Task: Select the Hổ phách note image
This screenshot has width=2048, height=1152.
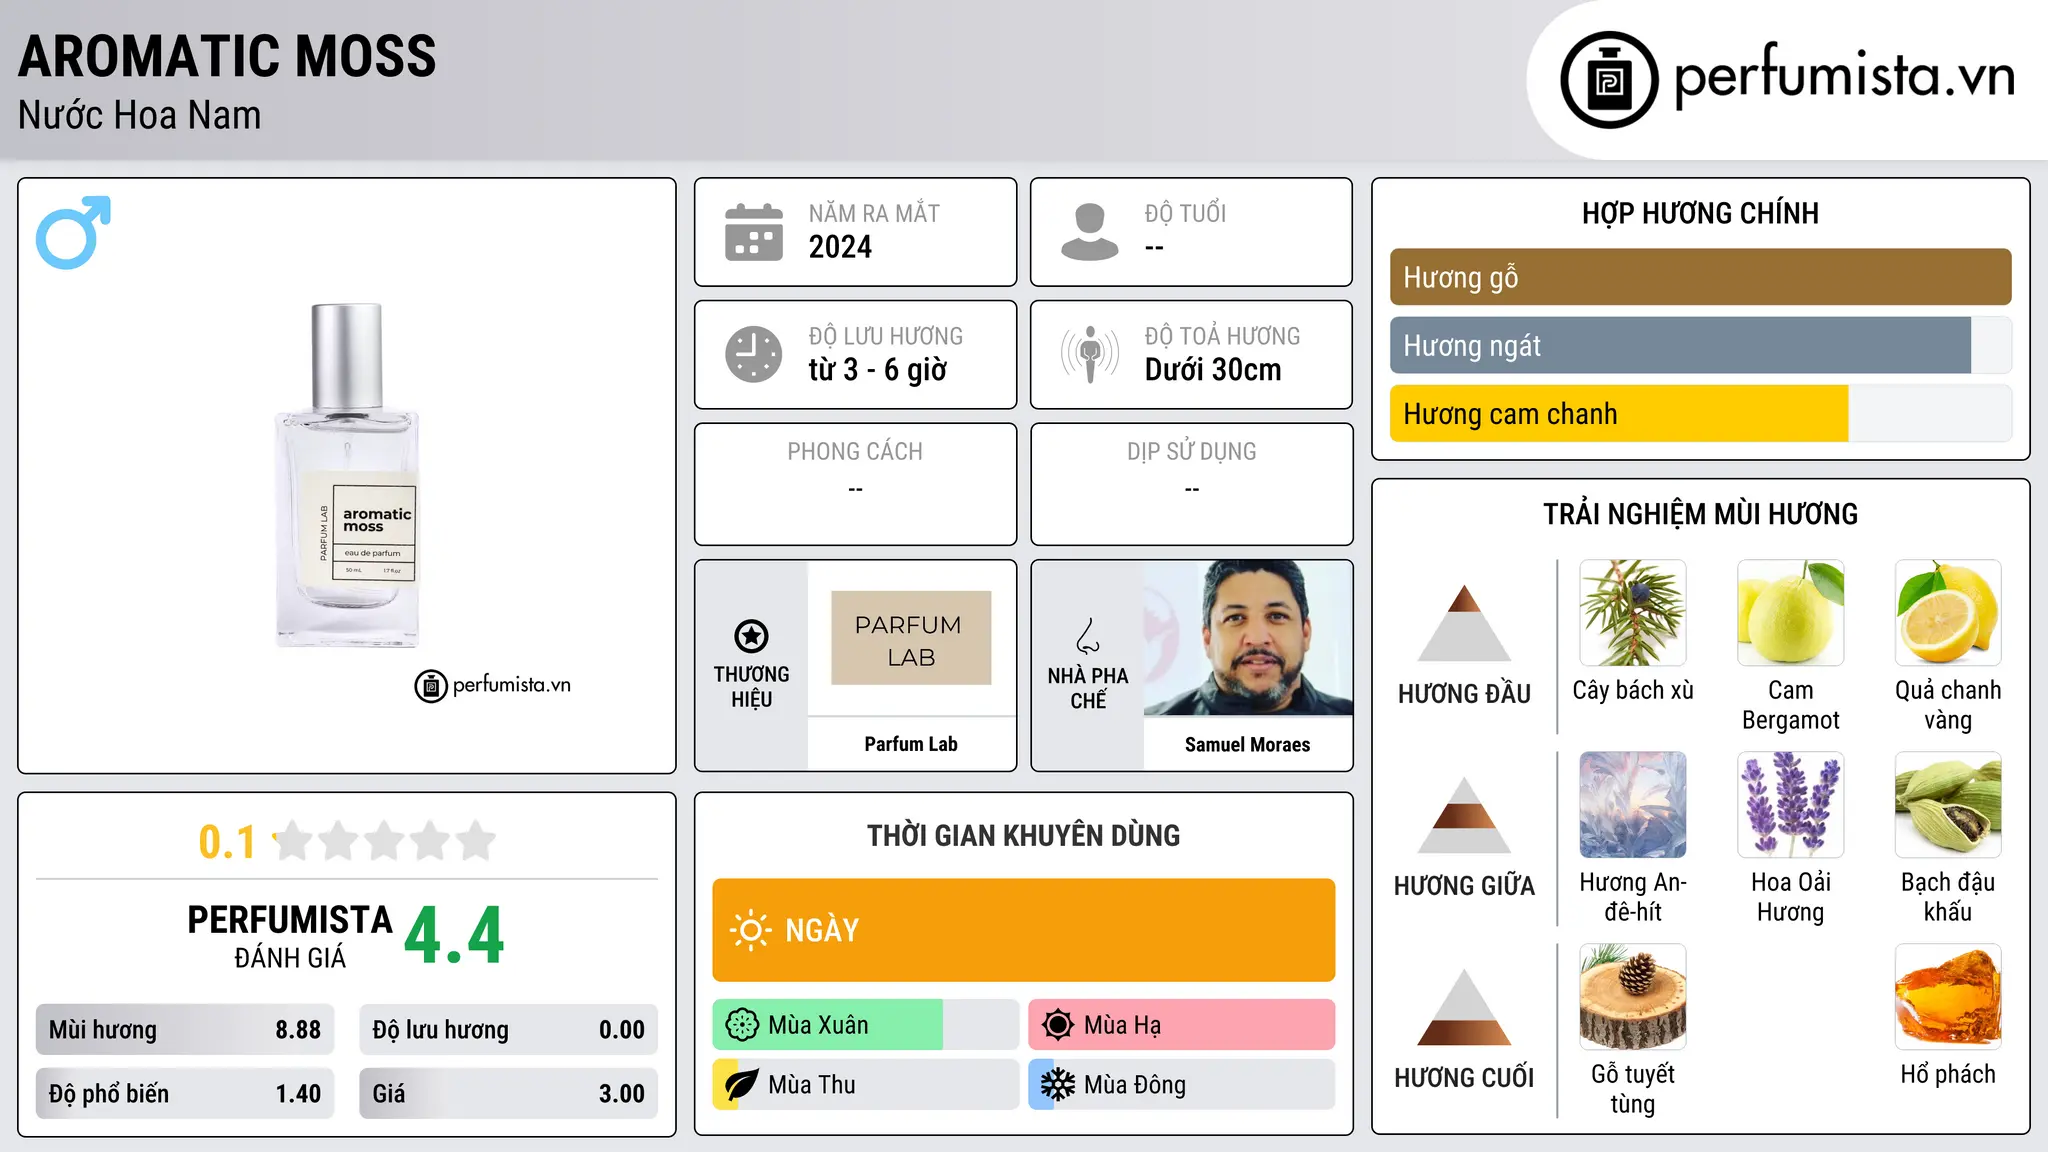Action: pos(1948,997)
